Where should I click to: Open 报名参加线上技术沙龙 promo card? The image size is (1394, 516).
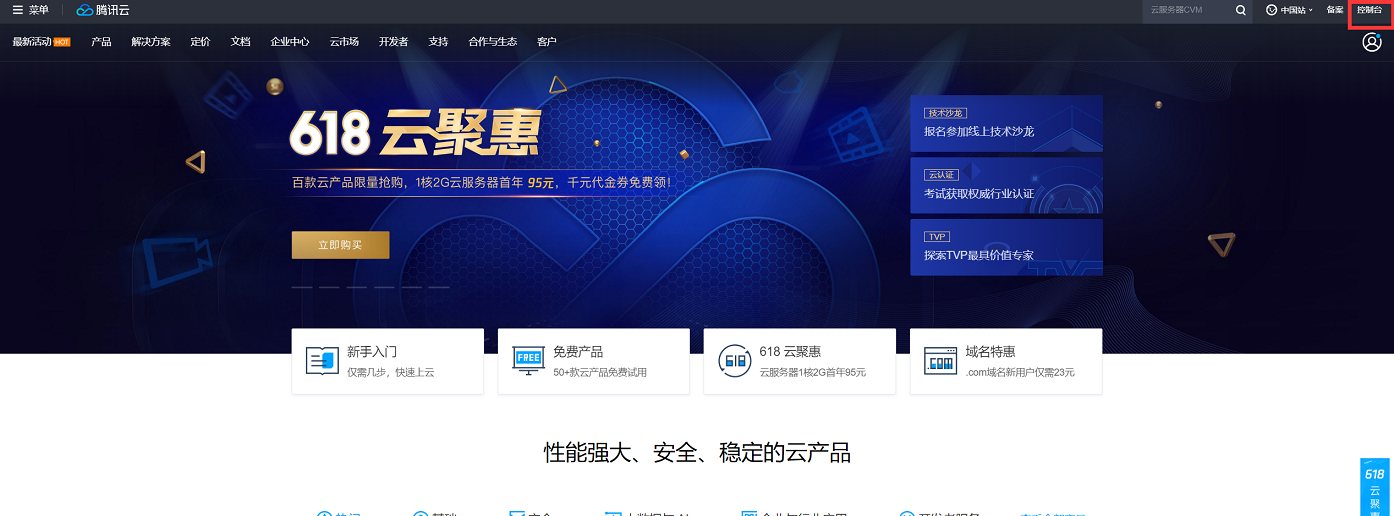point(1006,123)
